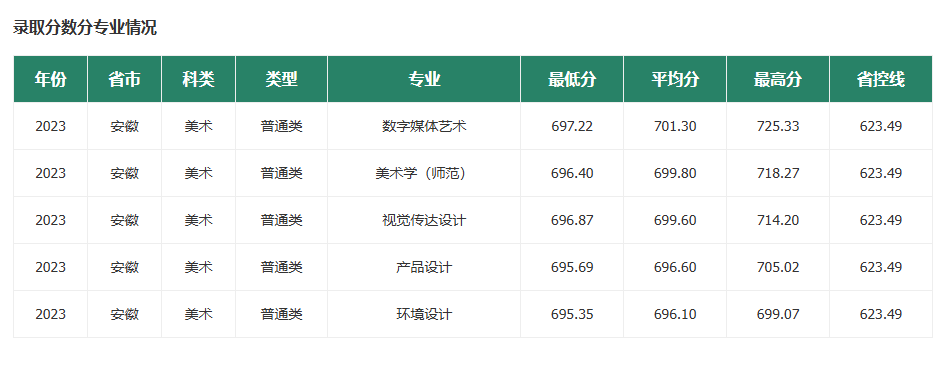Select the 美术学（师范）major cell
This screenshot has width=948, height=365.
coord(424,173)
